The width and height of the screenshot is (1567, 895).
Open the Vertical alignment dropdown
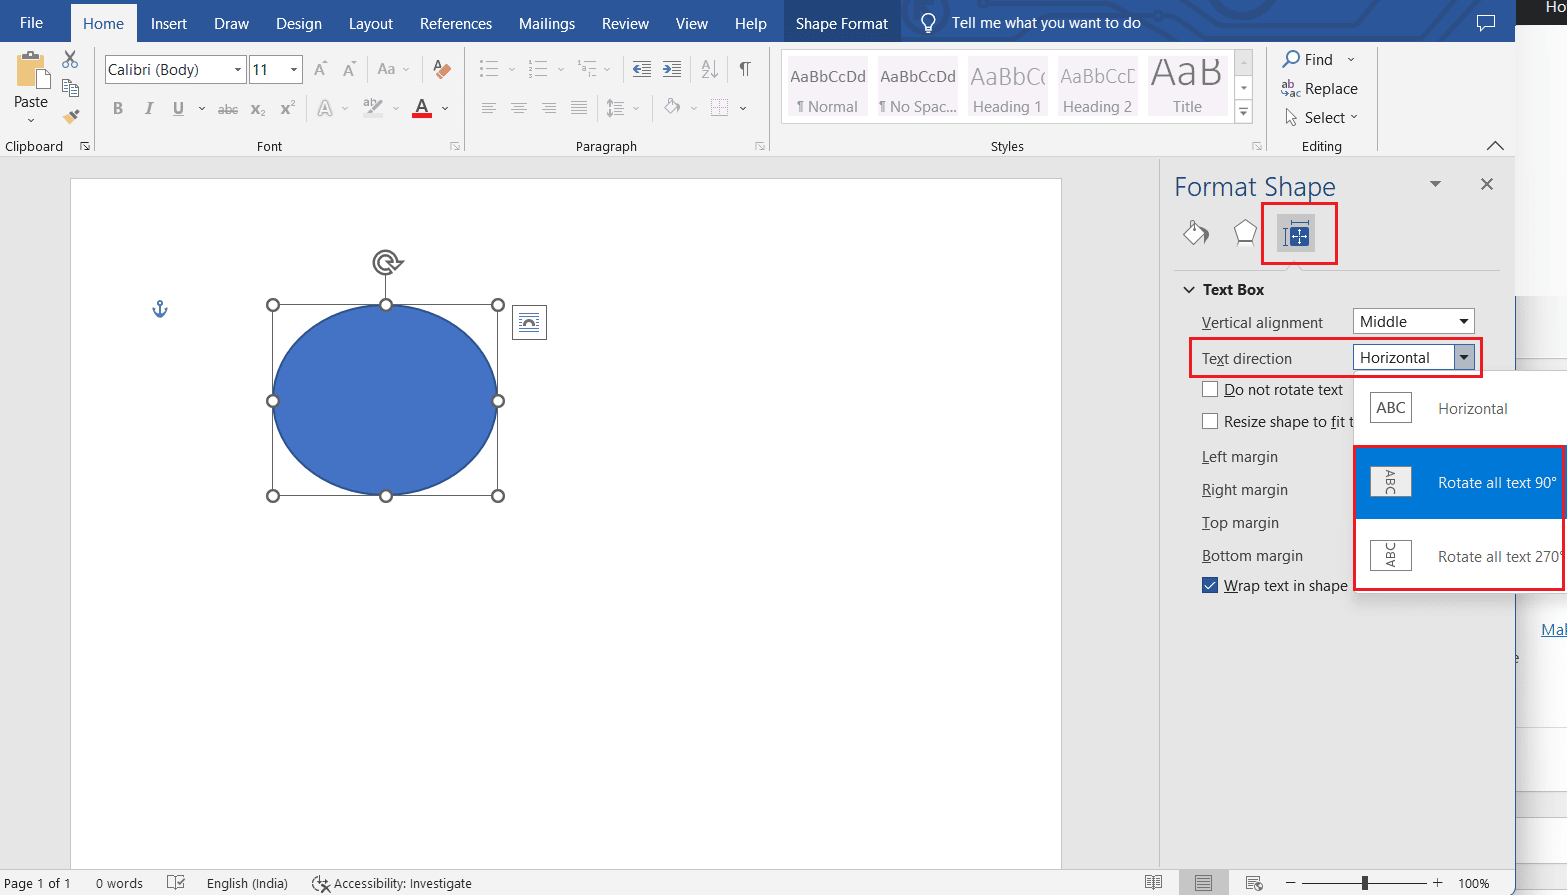(x=1413, y=322)
